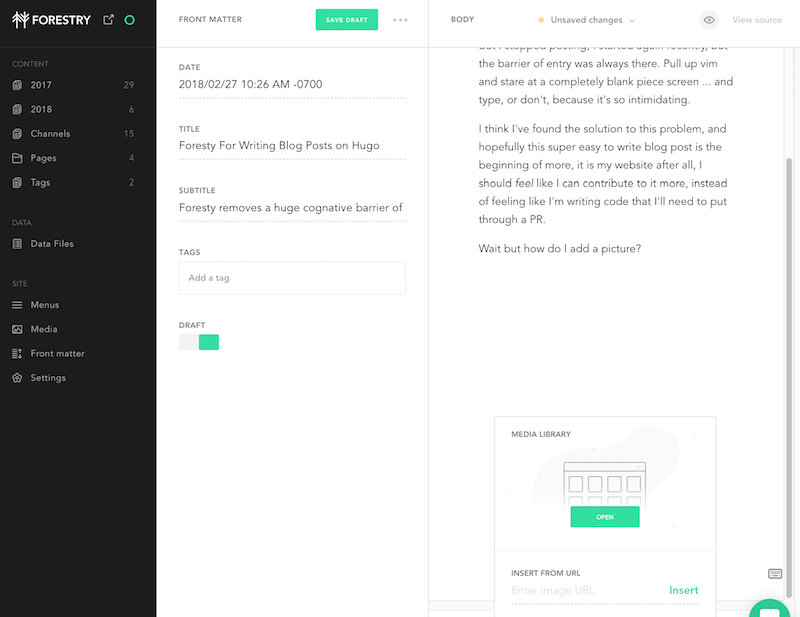Click the Settings gear icon
The width and height of the screenshot is (800, 617).
click(x=17, y=378)
